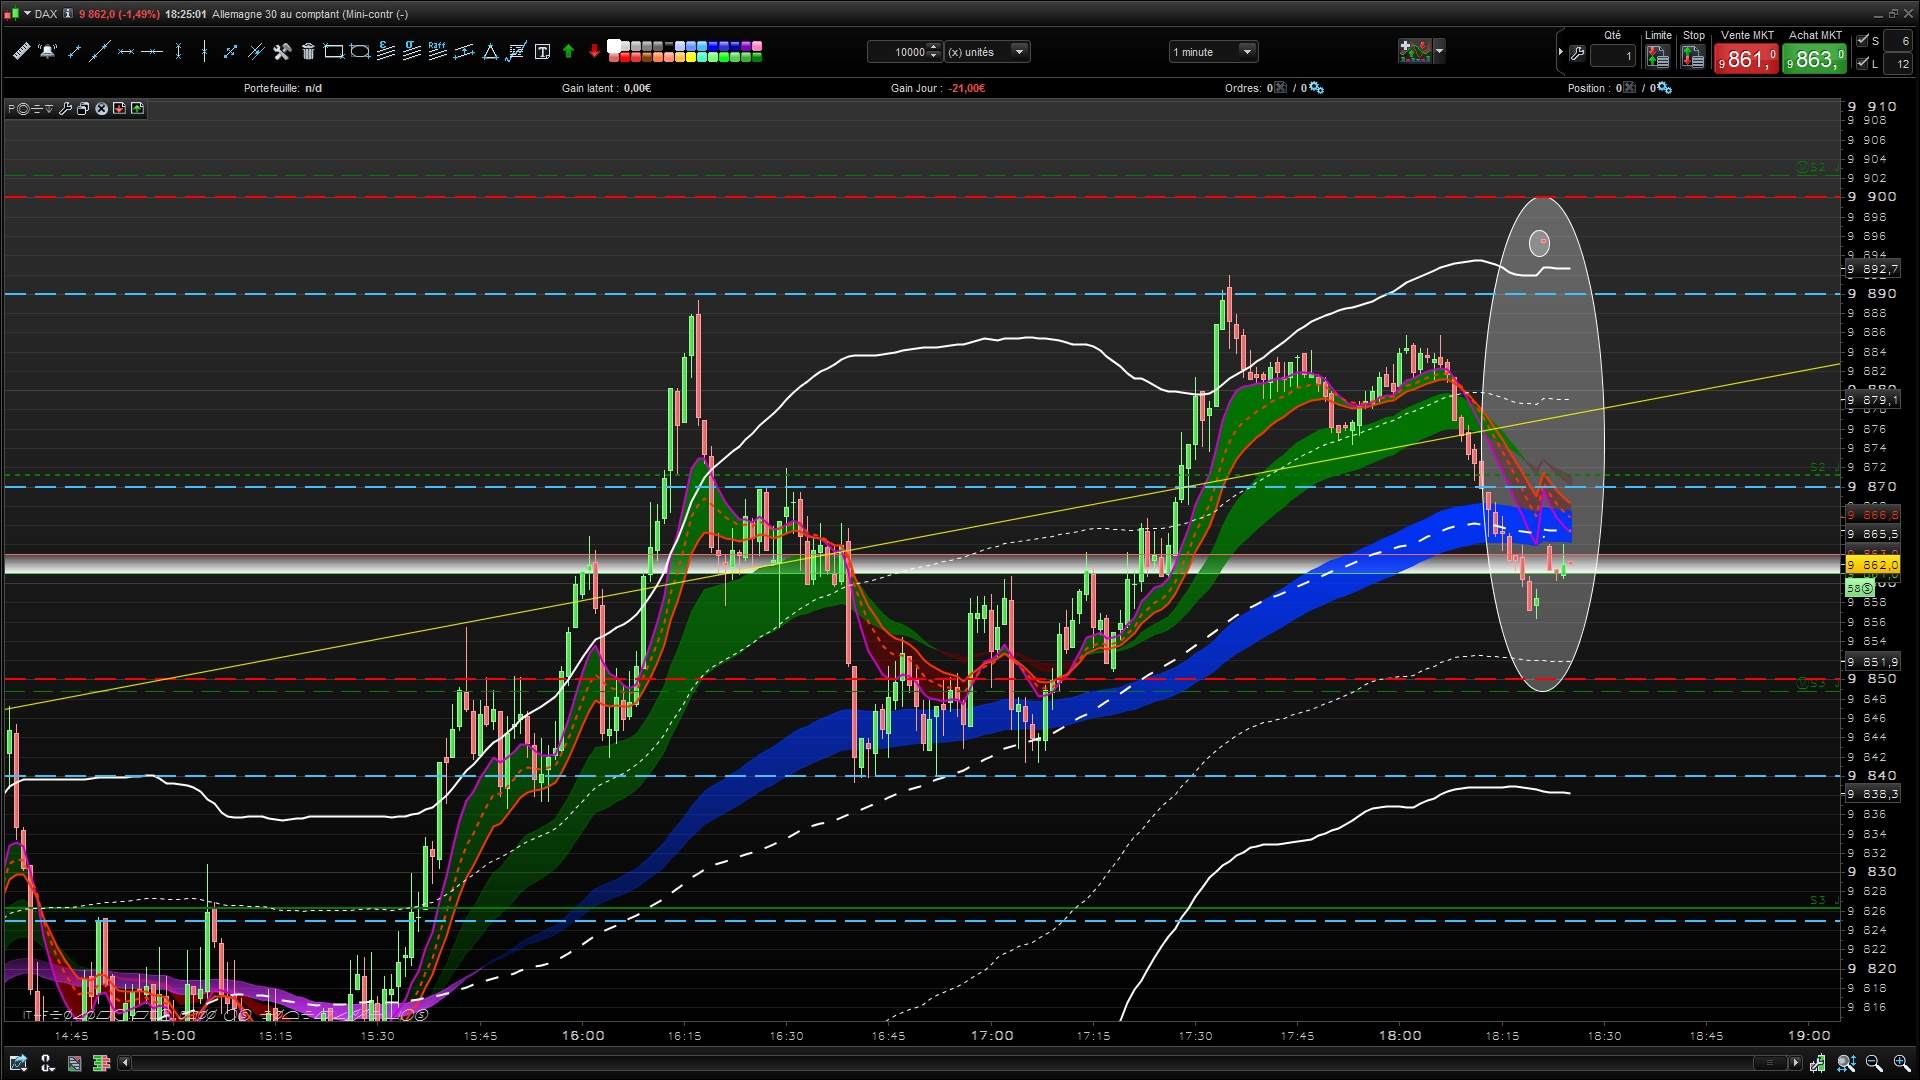Open the 1 minute timeframe dropdown
The height and width of the screenshot is (1080, 1920).
point(1247,51)
